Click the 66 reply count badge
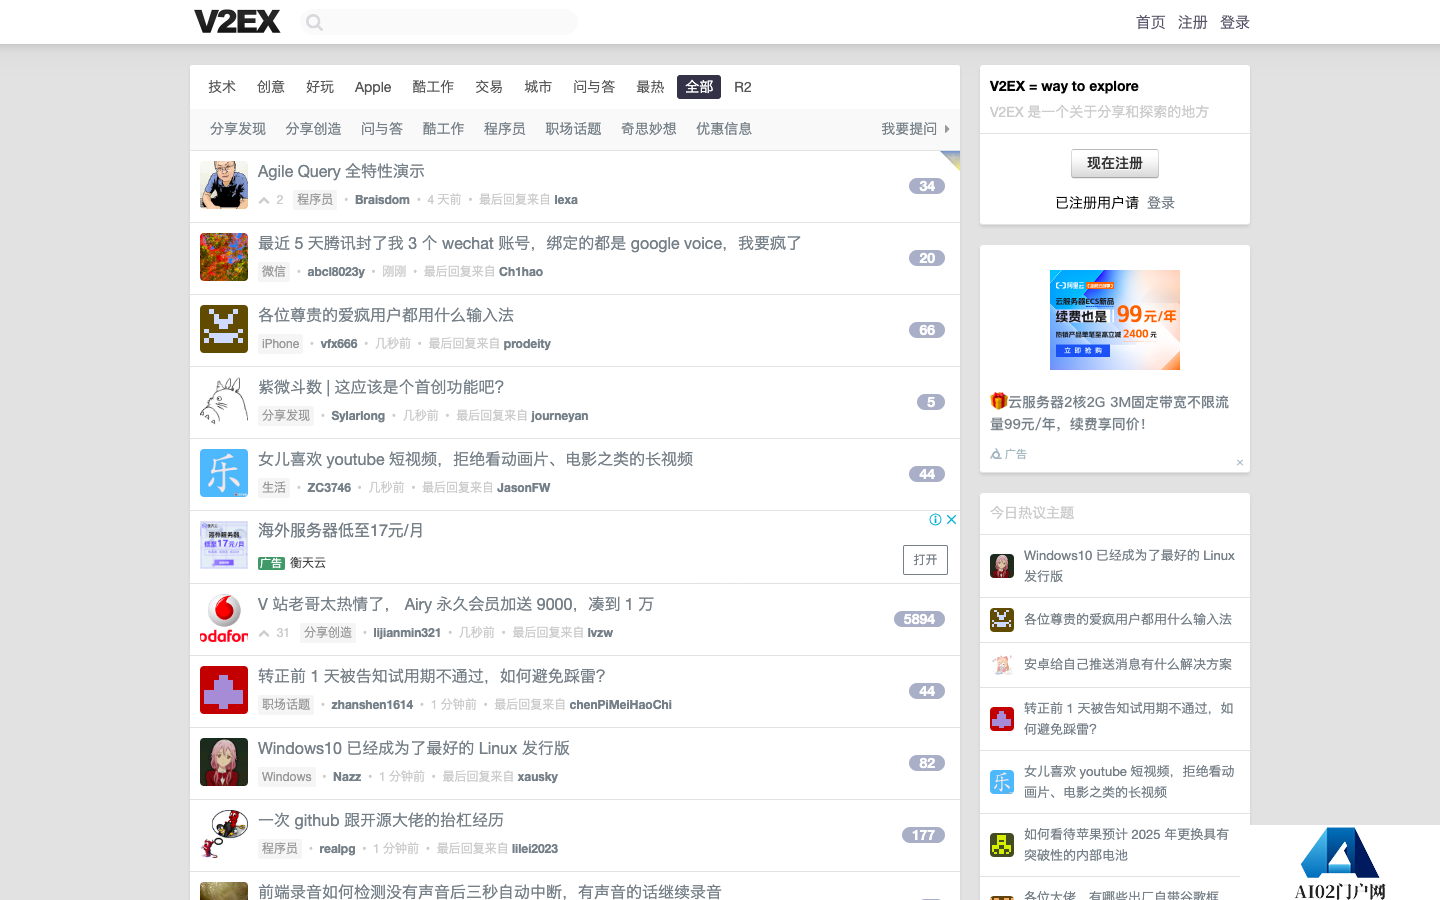 point(927,330)
